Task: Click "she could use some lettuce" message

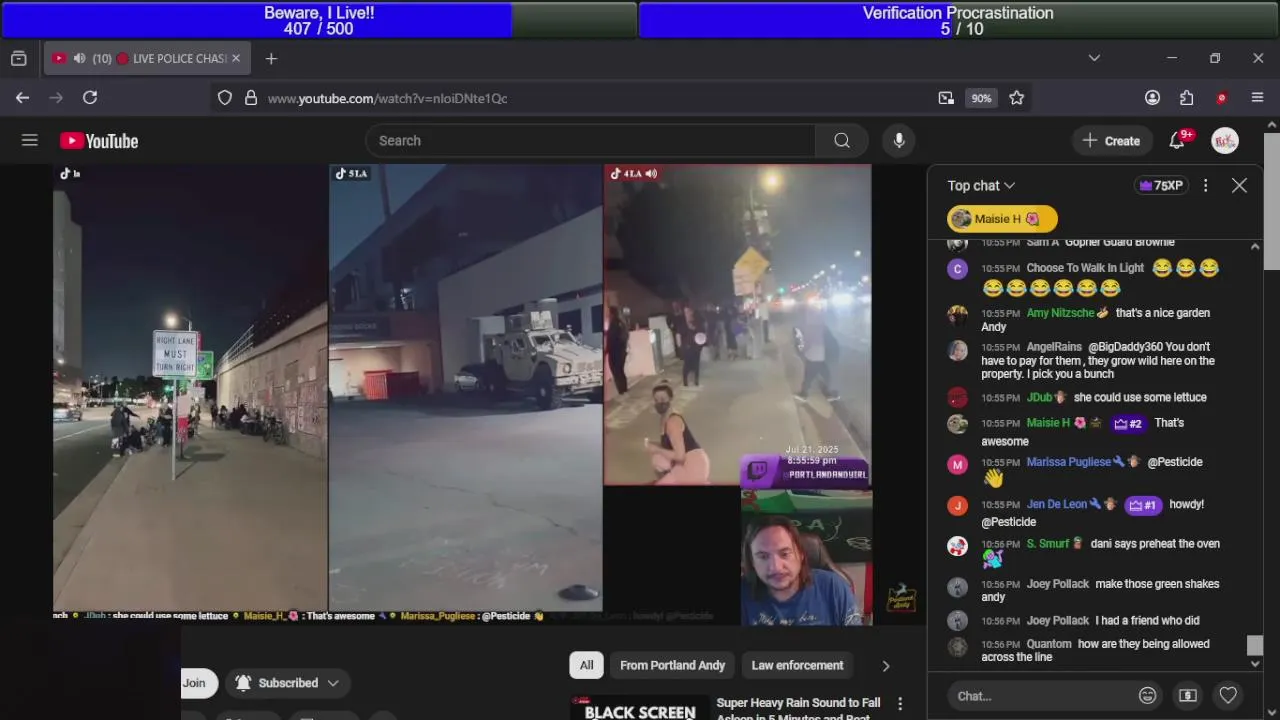Action: 1140,397
